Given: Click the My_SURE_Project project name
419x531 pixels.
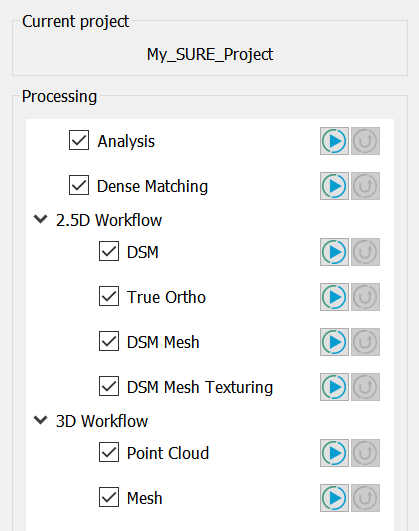Looking at the screenshot, I should pos(210,54).
